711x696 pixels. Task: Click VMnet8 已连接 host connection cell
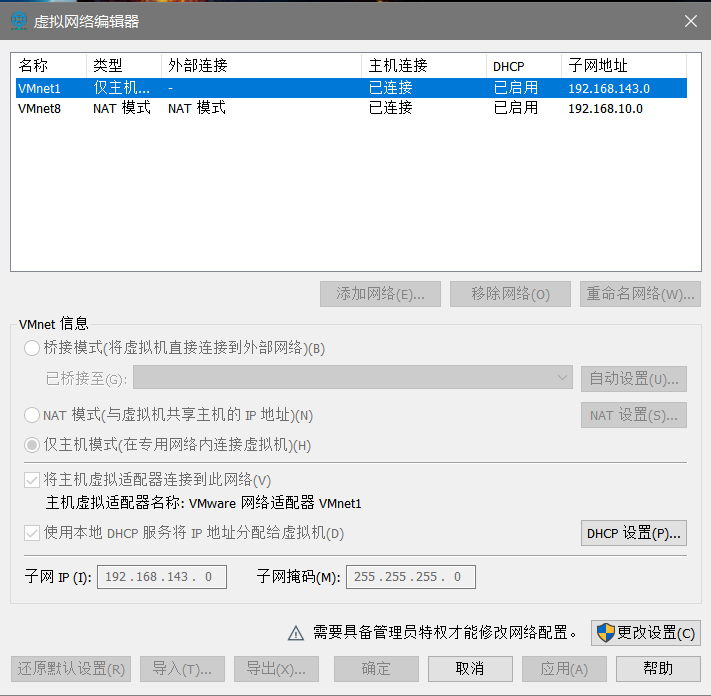pos(390,108)
